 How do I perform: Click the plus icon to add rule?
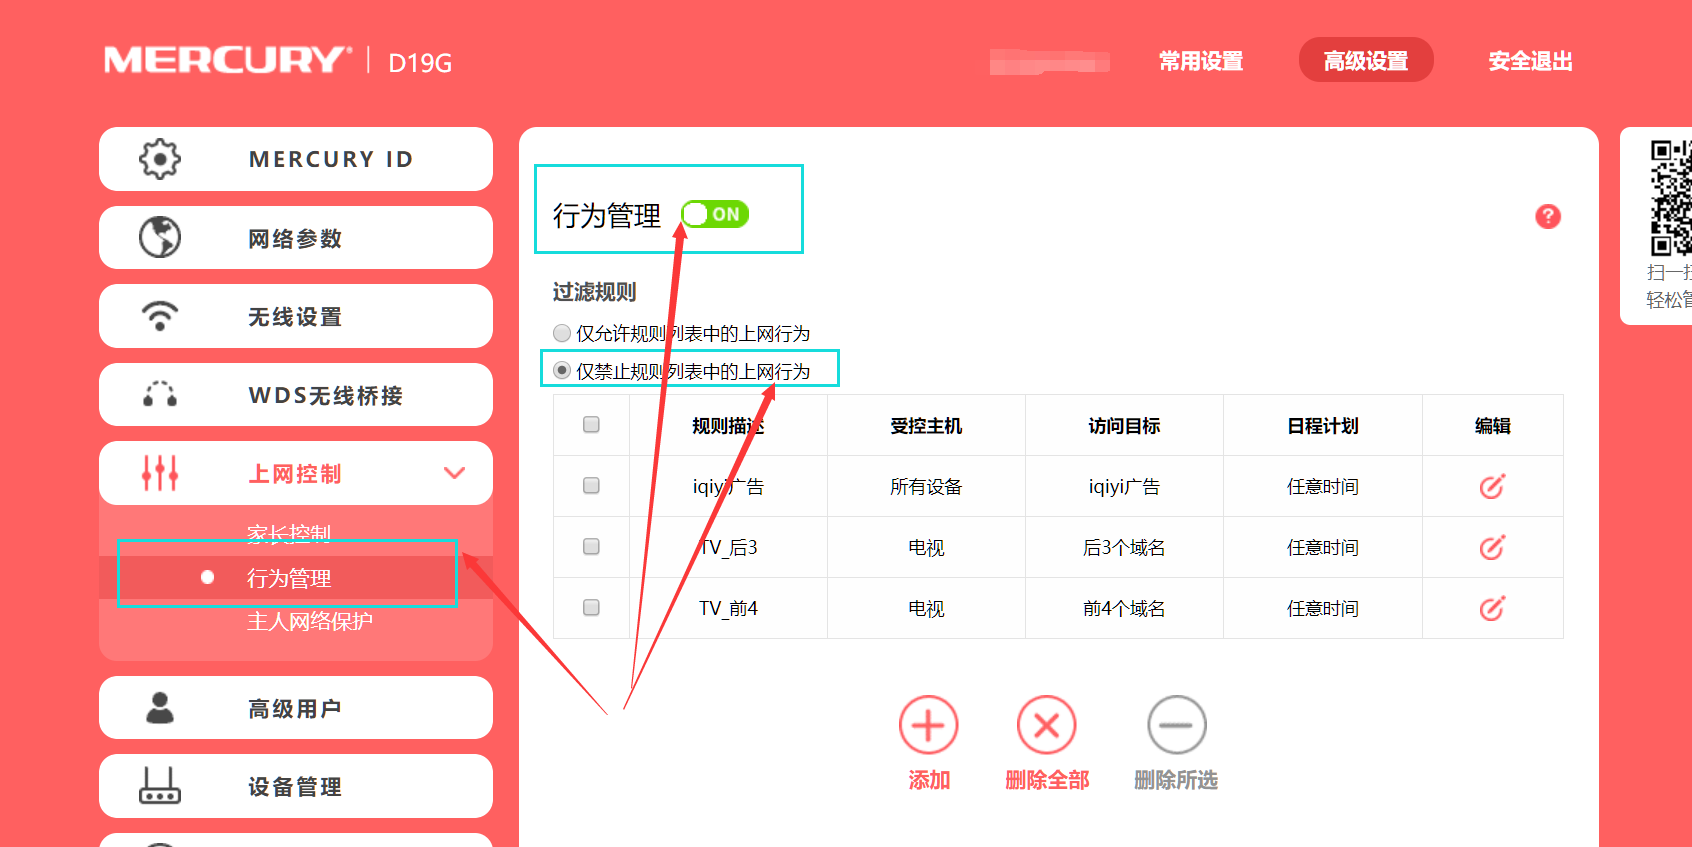point(928,725)
